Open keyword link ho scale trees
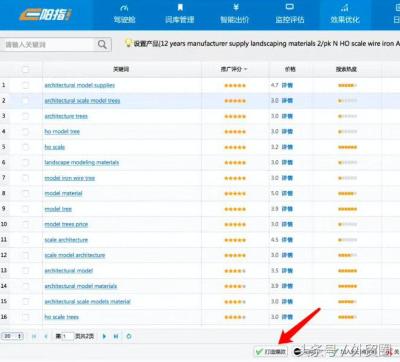Viewport: 400px width, 362px height. 62,317
